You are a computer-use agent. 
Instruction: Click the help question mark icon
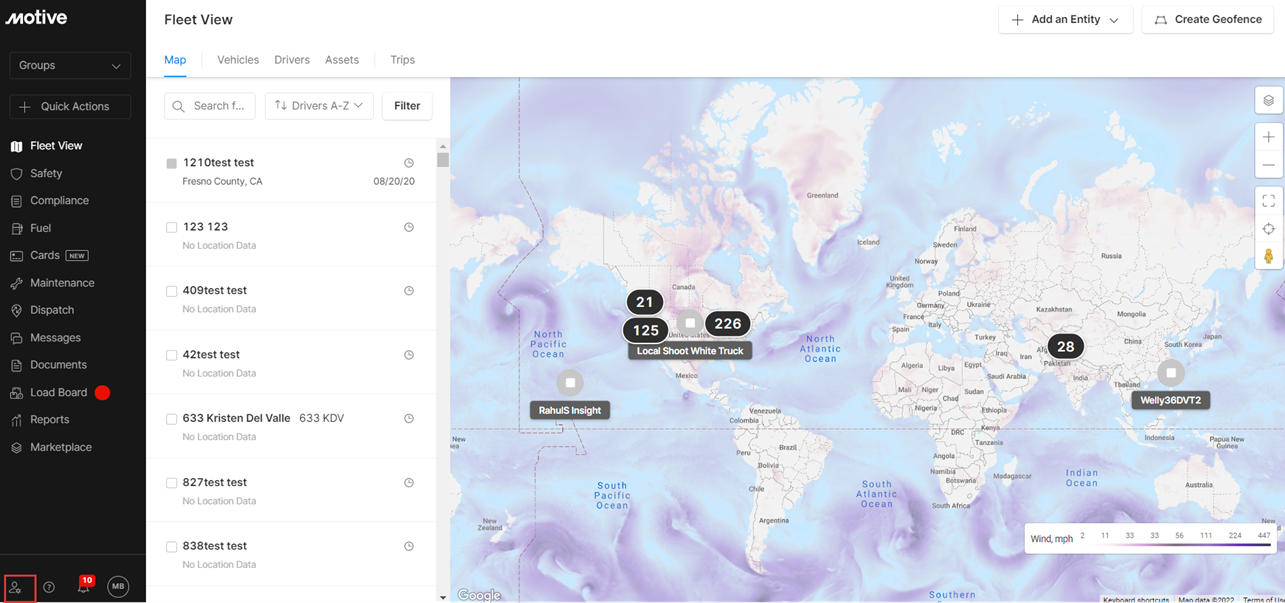pyautogui.click(x=49, y=587)
